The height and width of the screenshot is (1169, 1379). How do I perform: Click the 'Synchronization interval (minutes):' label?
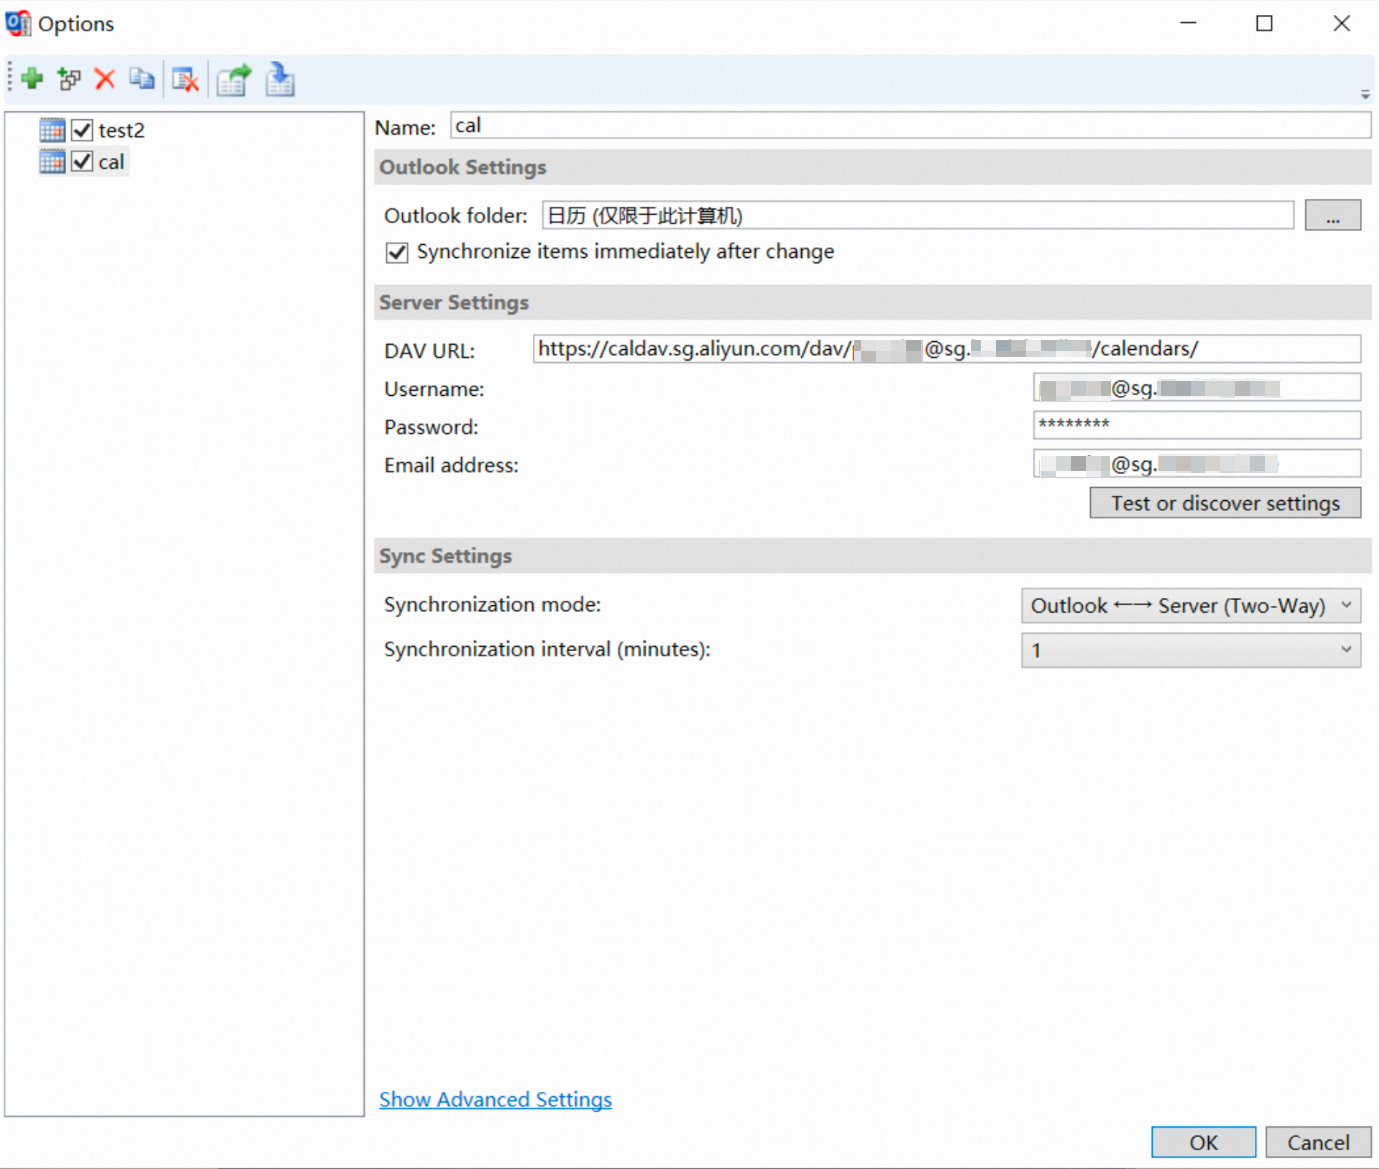tap(547, 649)
